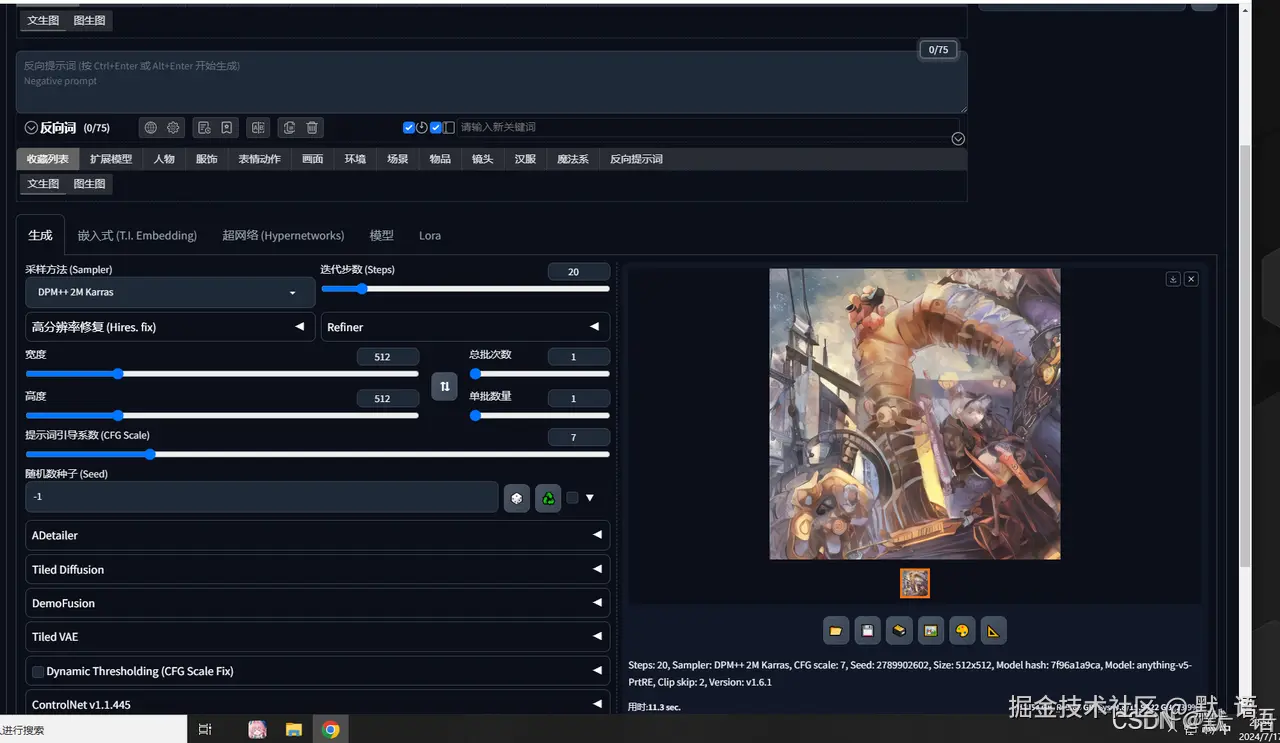Expand the ControlNet v1.1.445 accordion
Viewport: 1280px width, 743px height.
coord(318,704)
